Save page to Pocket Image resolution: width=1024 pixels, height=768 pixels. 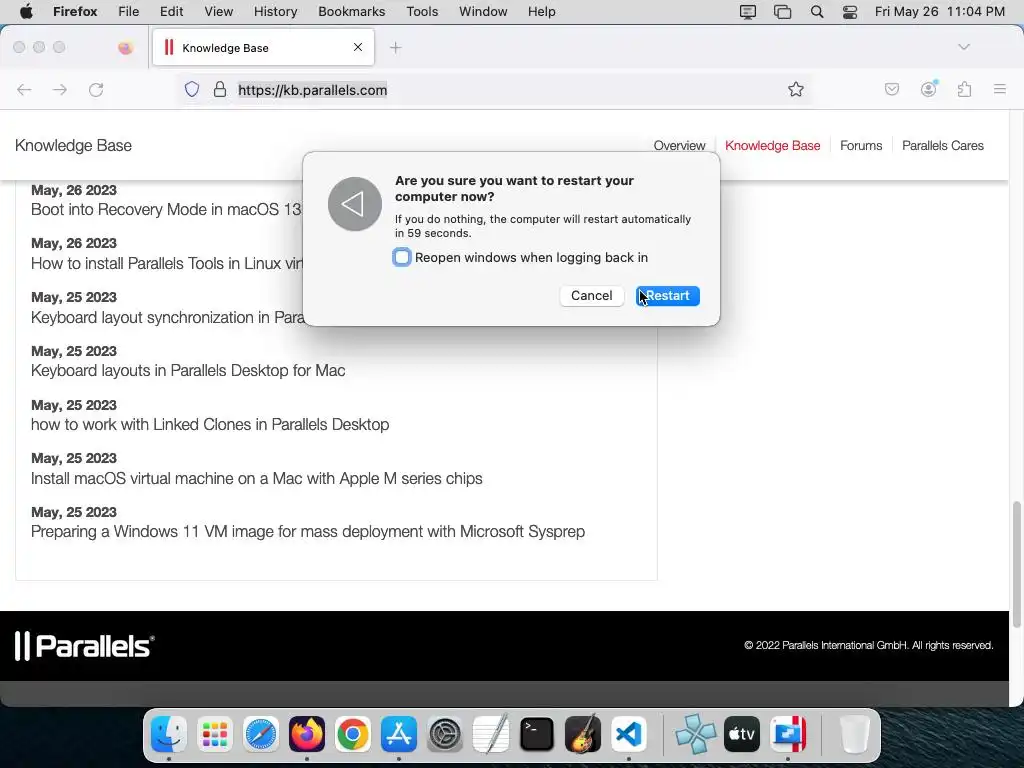[x=891, y=89]
